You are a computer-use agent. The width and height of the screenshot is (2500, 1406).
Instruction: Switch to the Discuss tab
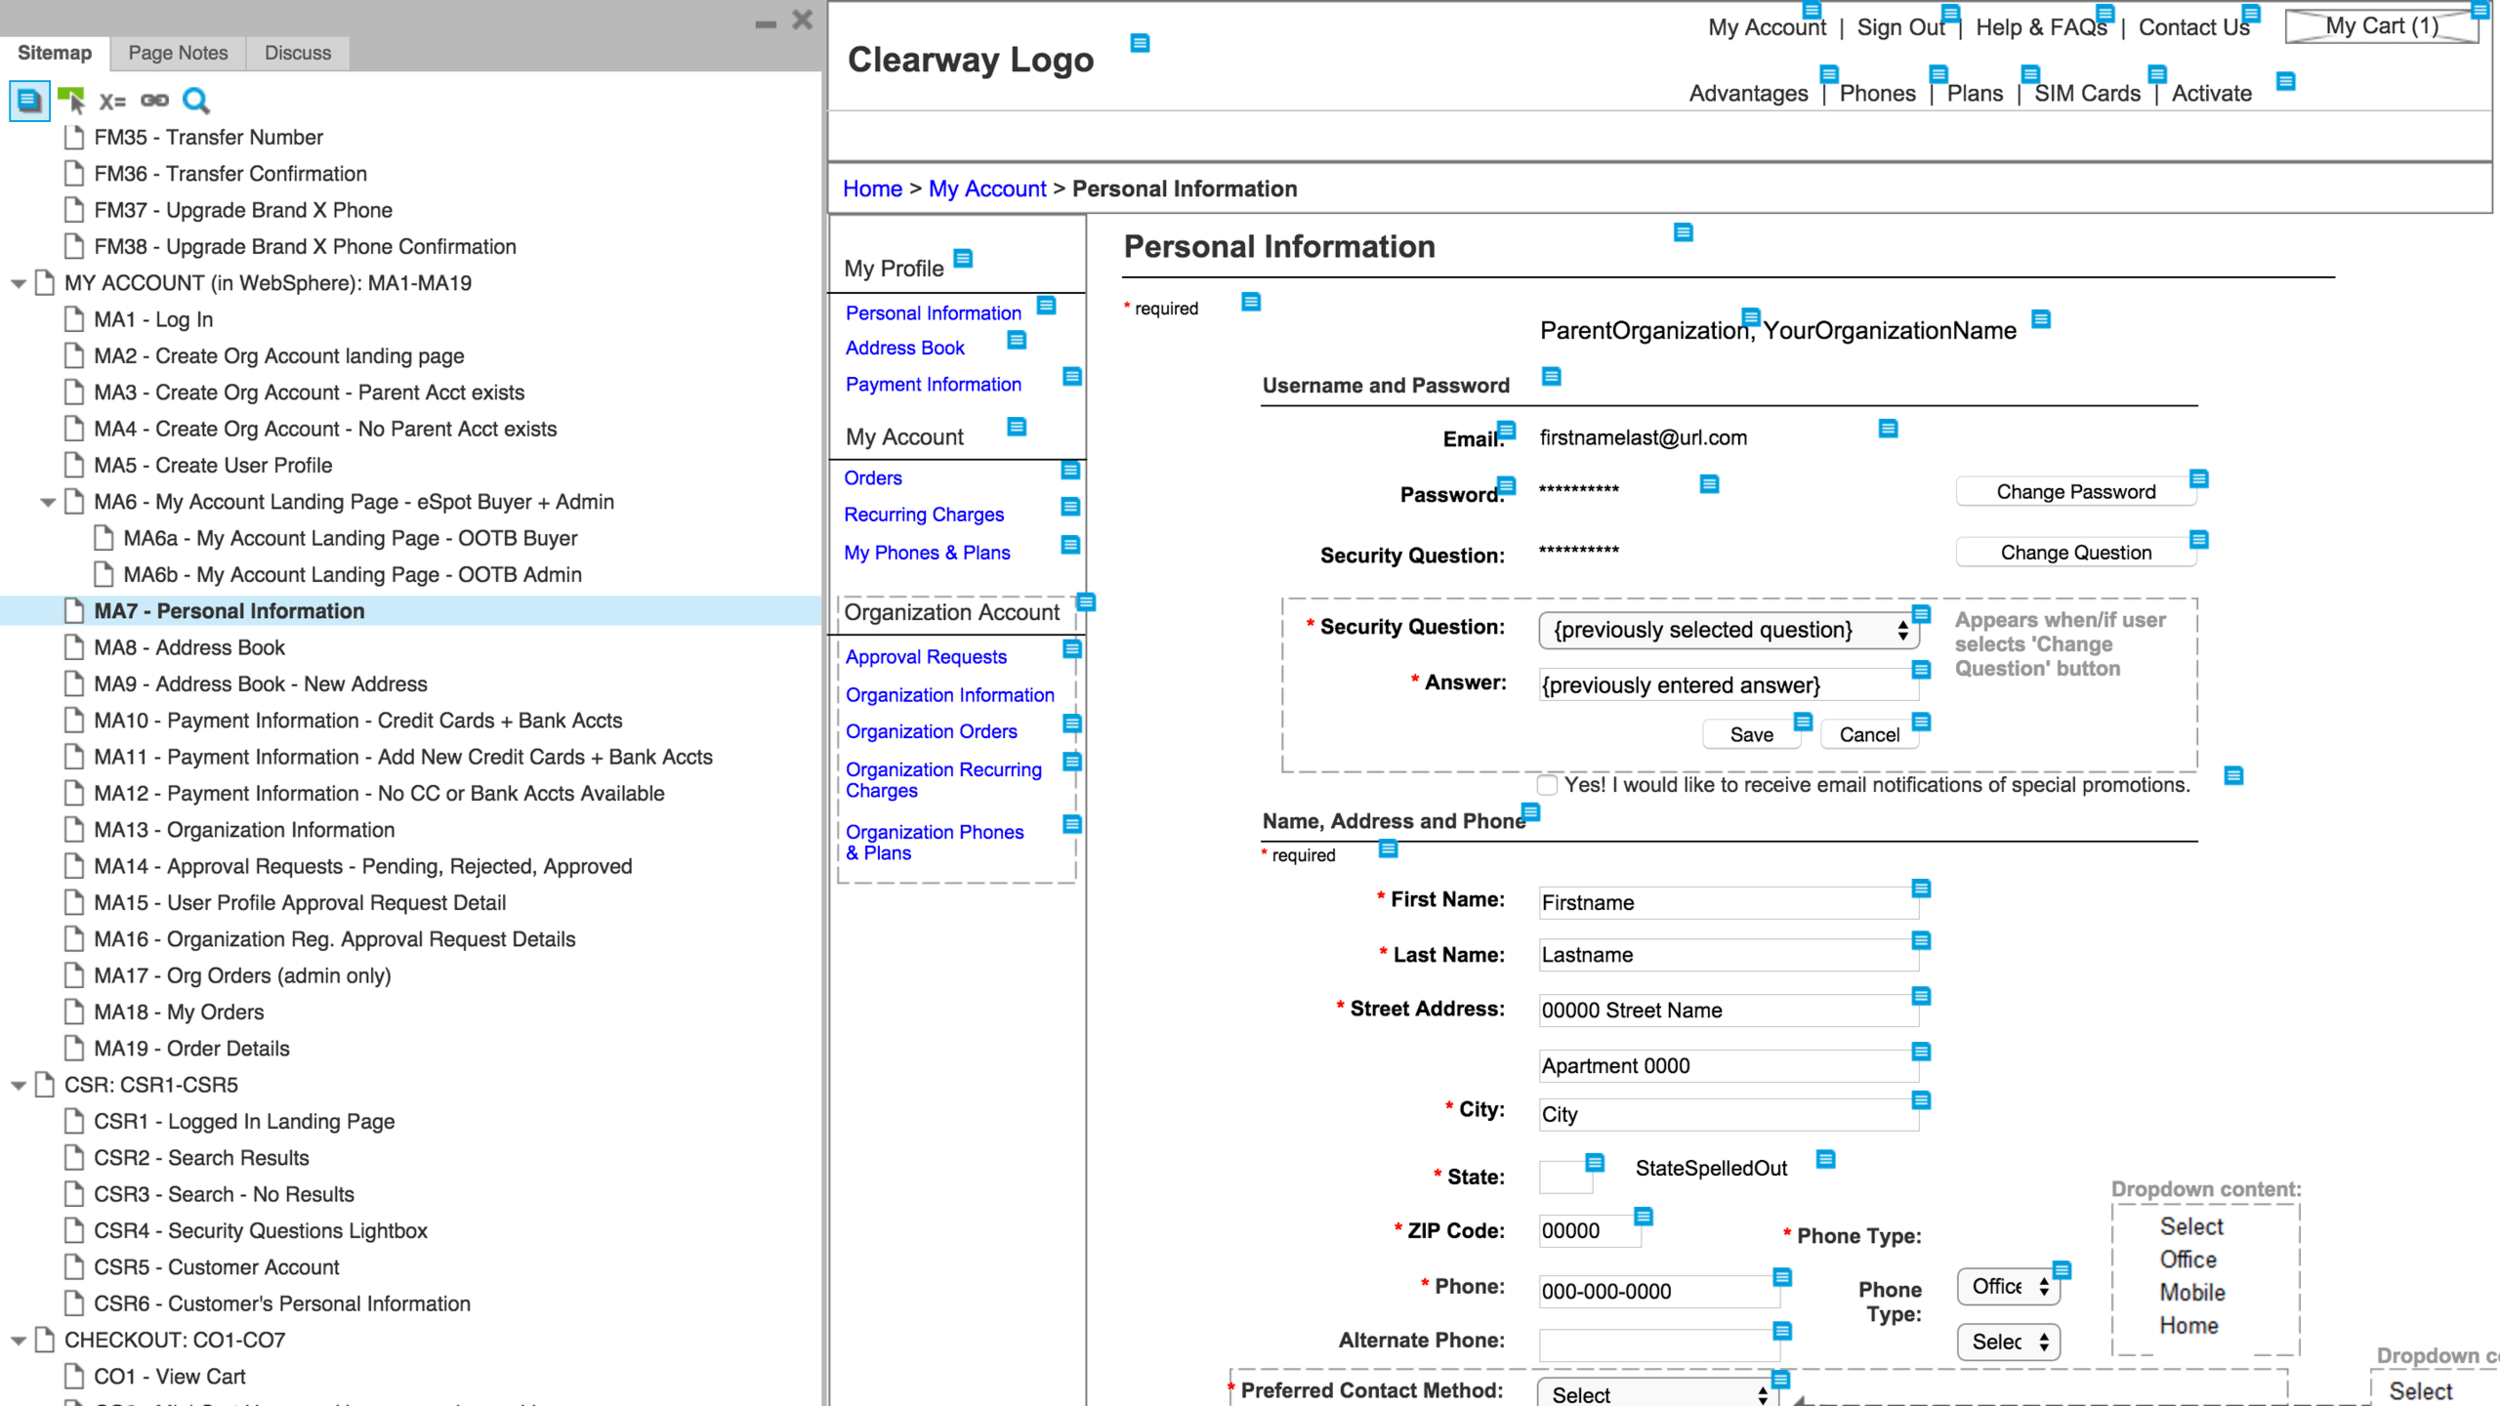(x=297, y=53)
